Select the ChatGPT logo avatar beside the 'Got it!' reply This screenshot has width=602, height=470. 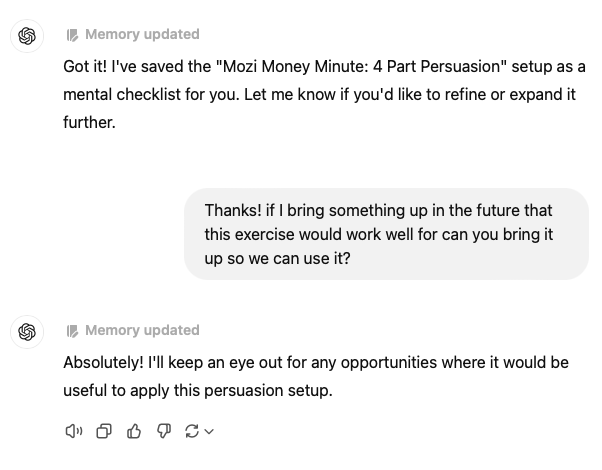pos(27,36)
